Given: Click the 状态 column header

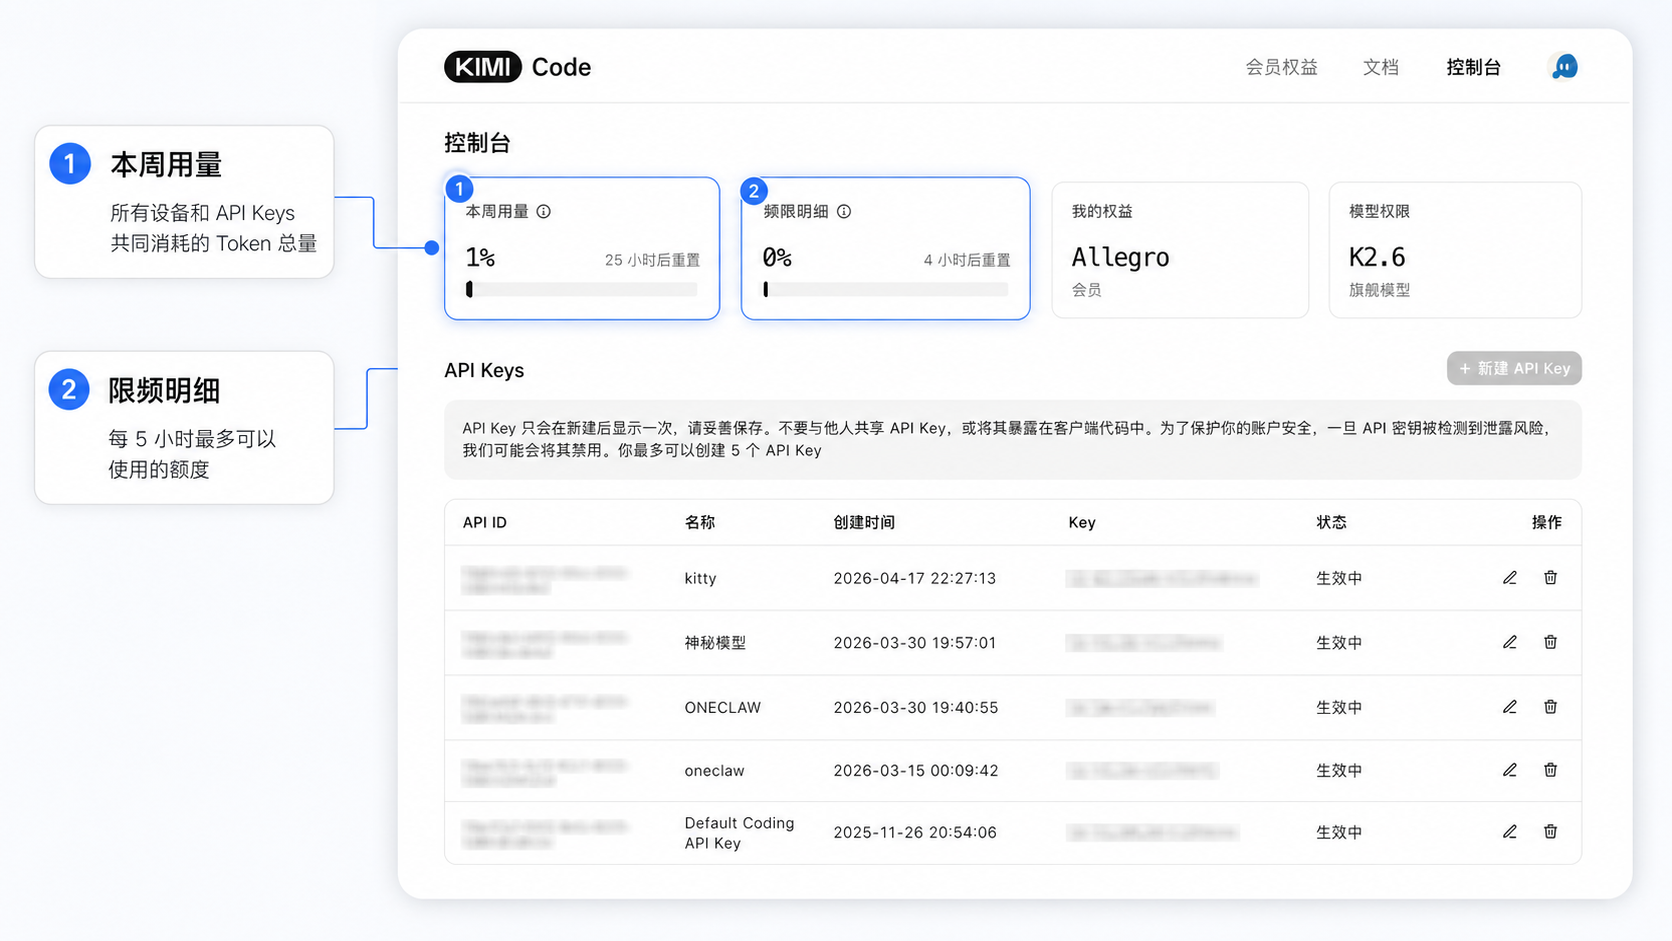Looking at the screenshot, I should tap(1331, 522).
